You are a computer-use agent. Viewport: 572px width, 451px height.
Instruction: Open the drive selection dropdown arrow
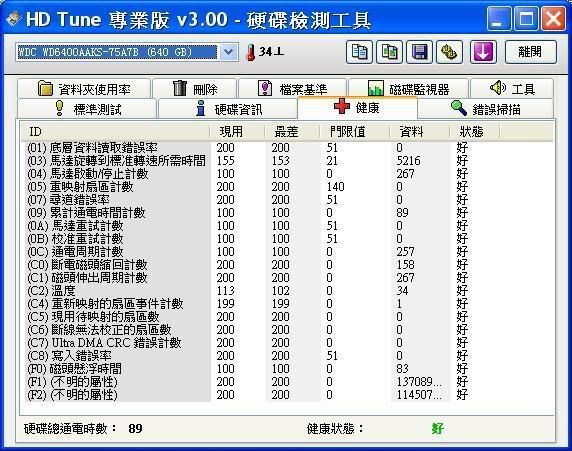click(x=229, y=52)
